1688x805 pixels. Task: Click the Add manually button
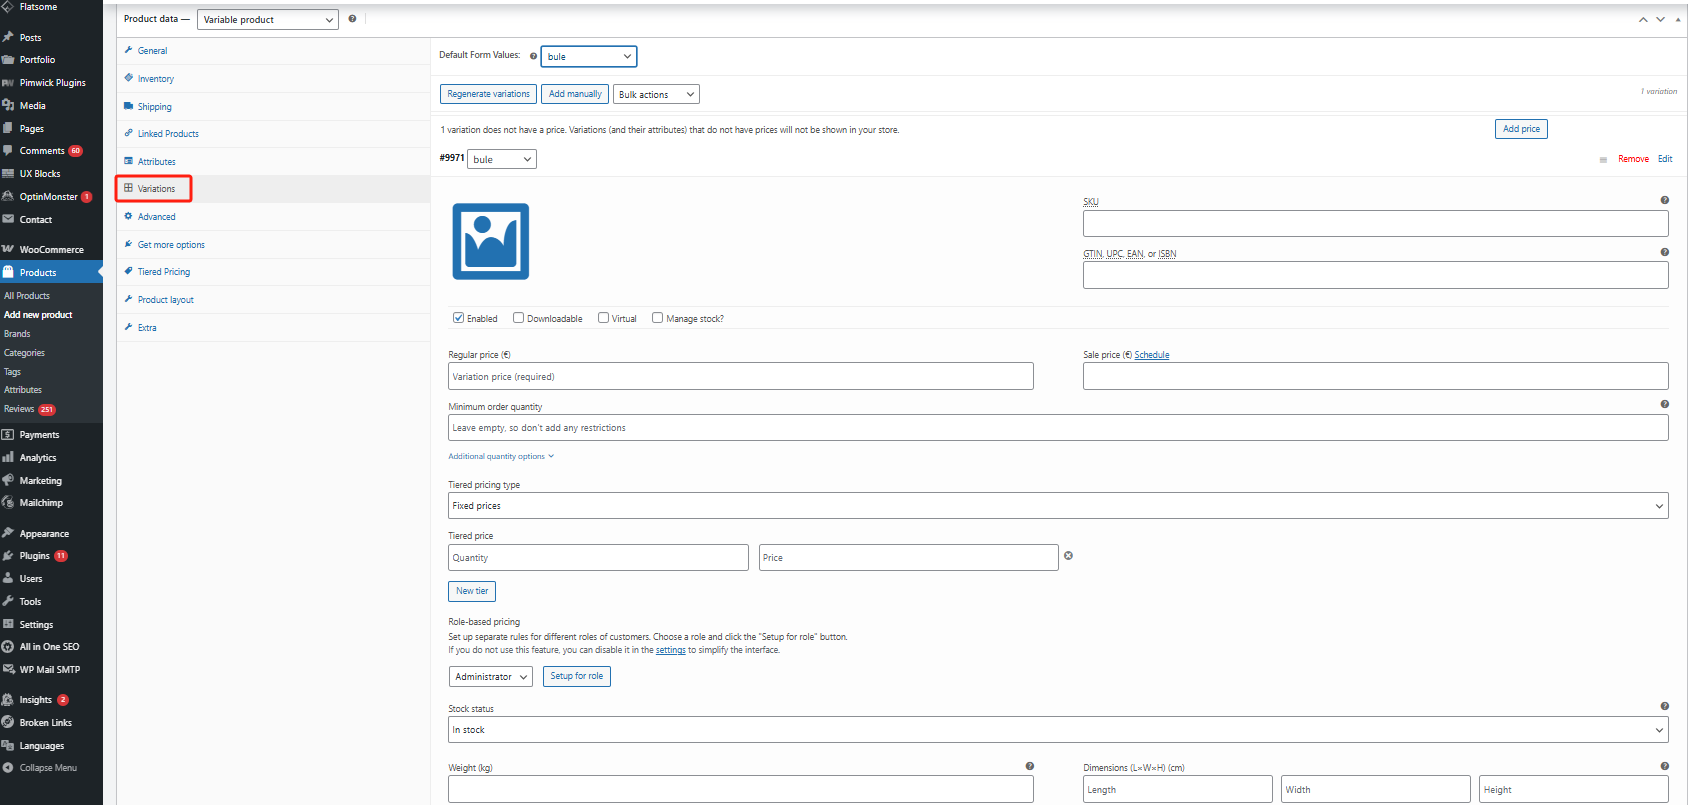[x=575, y=94]
